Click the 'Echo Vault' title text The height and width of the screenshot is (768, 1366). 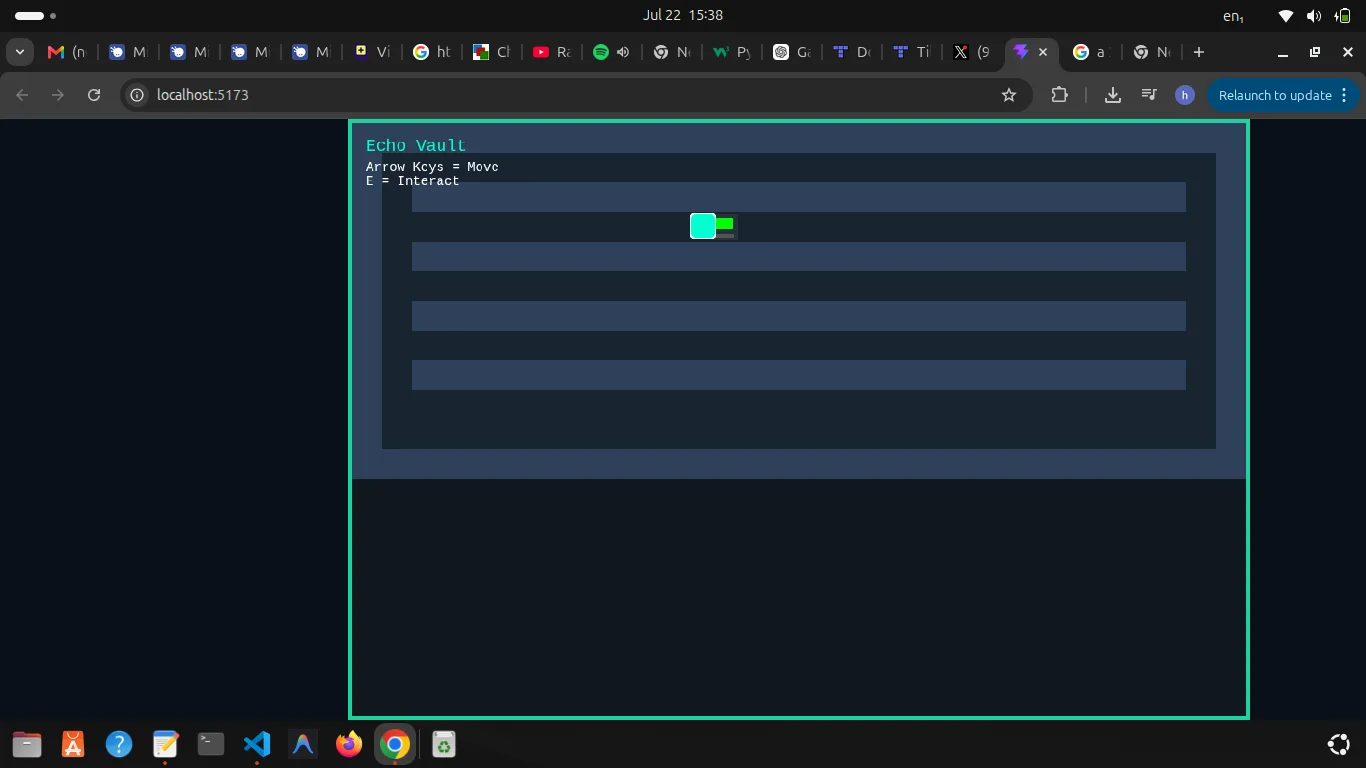pyautogui.click(x=416, y=146)
